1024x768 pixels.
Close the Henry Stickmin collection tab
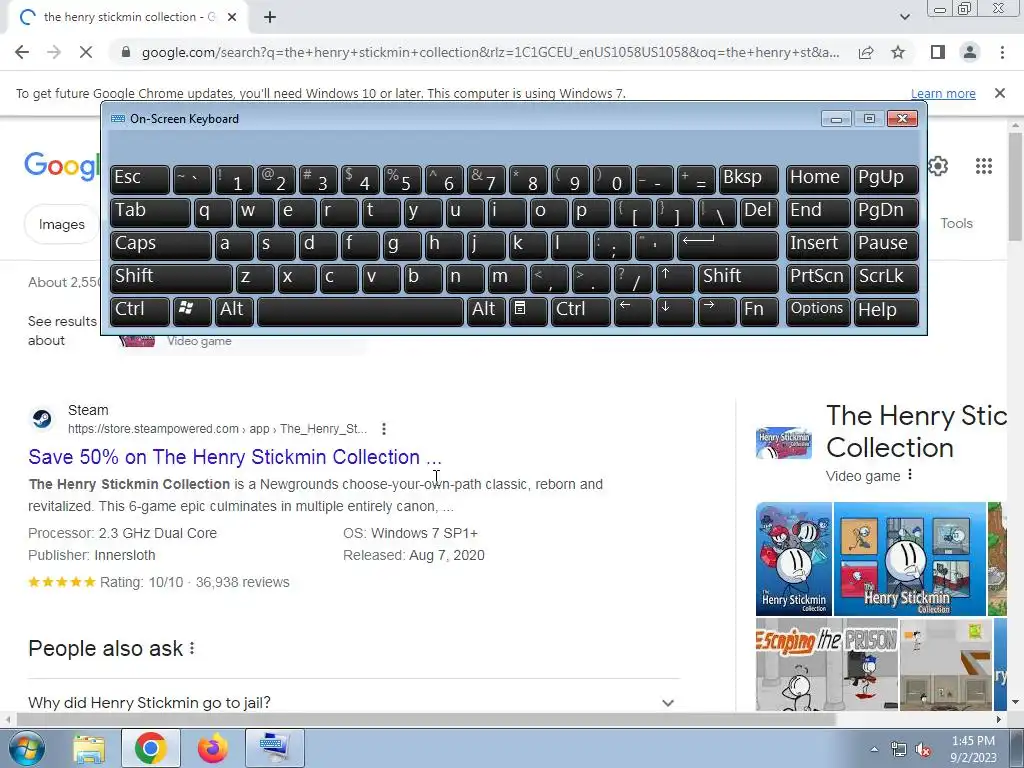tap(232, 18)
